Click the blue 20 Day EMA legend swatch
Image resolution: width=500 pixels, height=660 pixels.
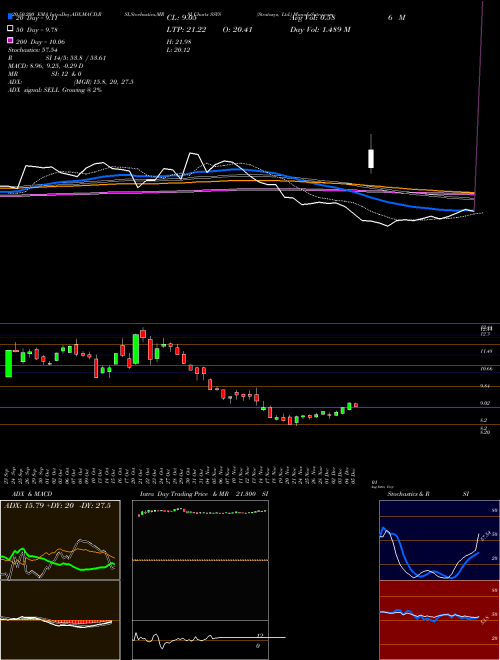tap(10, 17)
